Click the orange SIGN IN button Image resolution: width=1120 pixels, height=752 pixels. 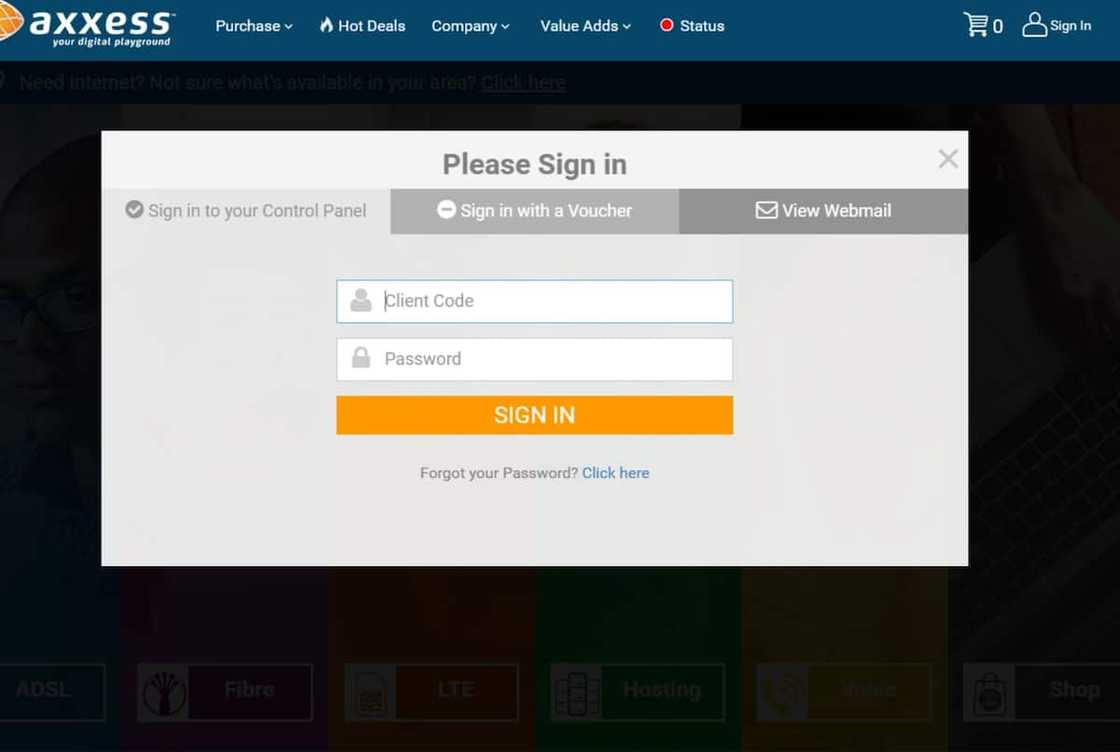pos(534,415)
